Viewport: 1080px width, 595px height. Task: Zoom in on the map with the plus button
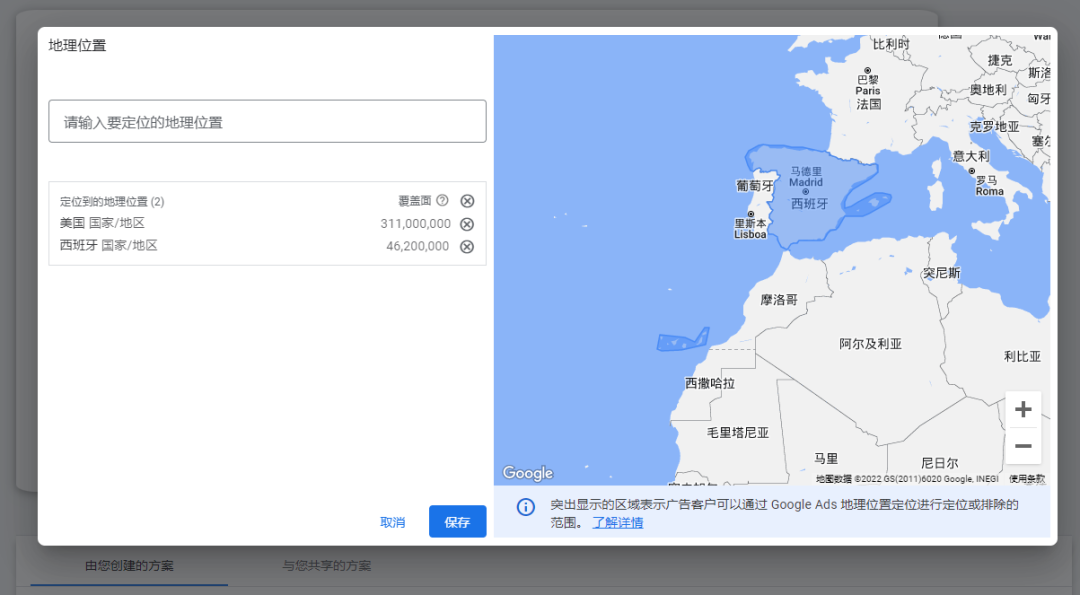1023,409
